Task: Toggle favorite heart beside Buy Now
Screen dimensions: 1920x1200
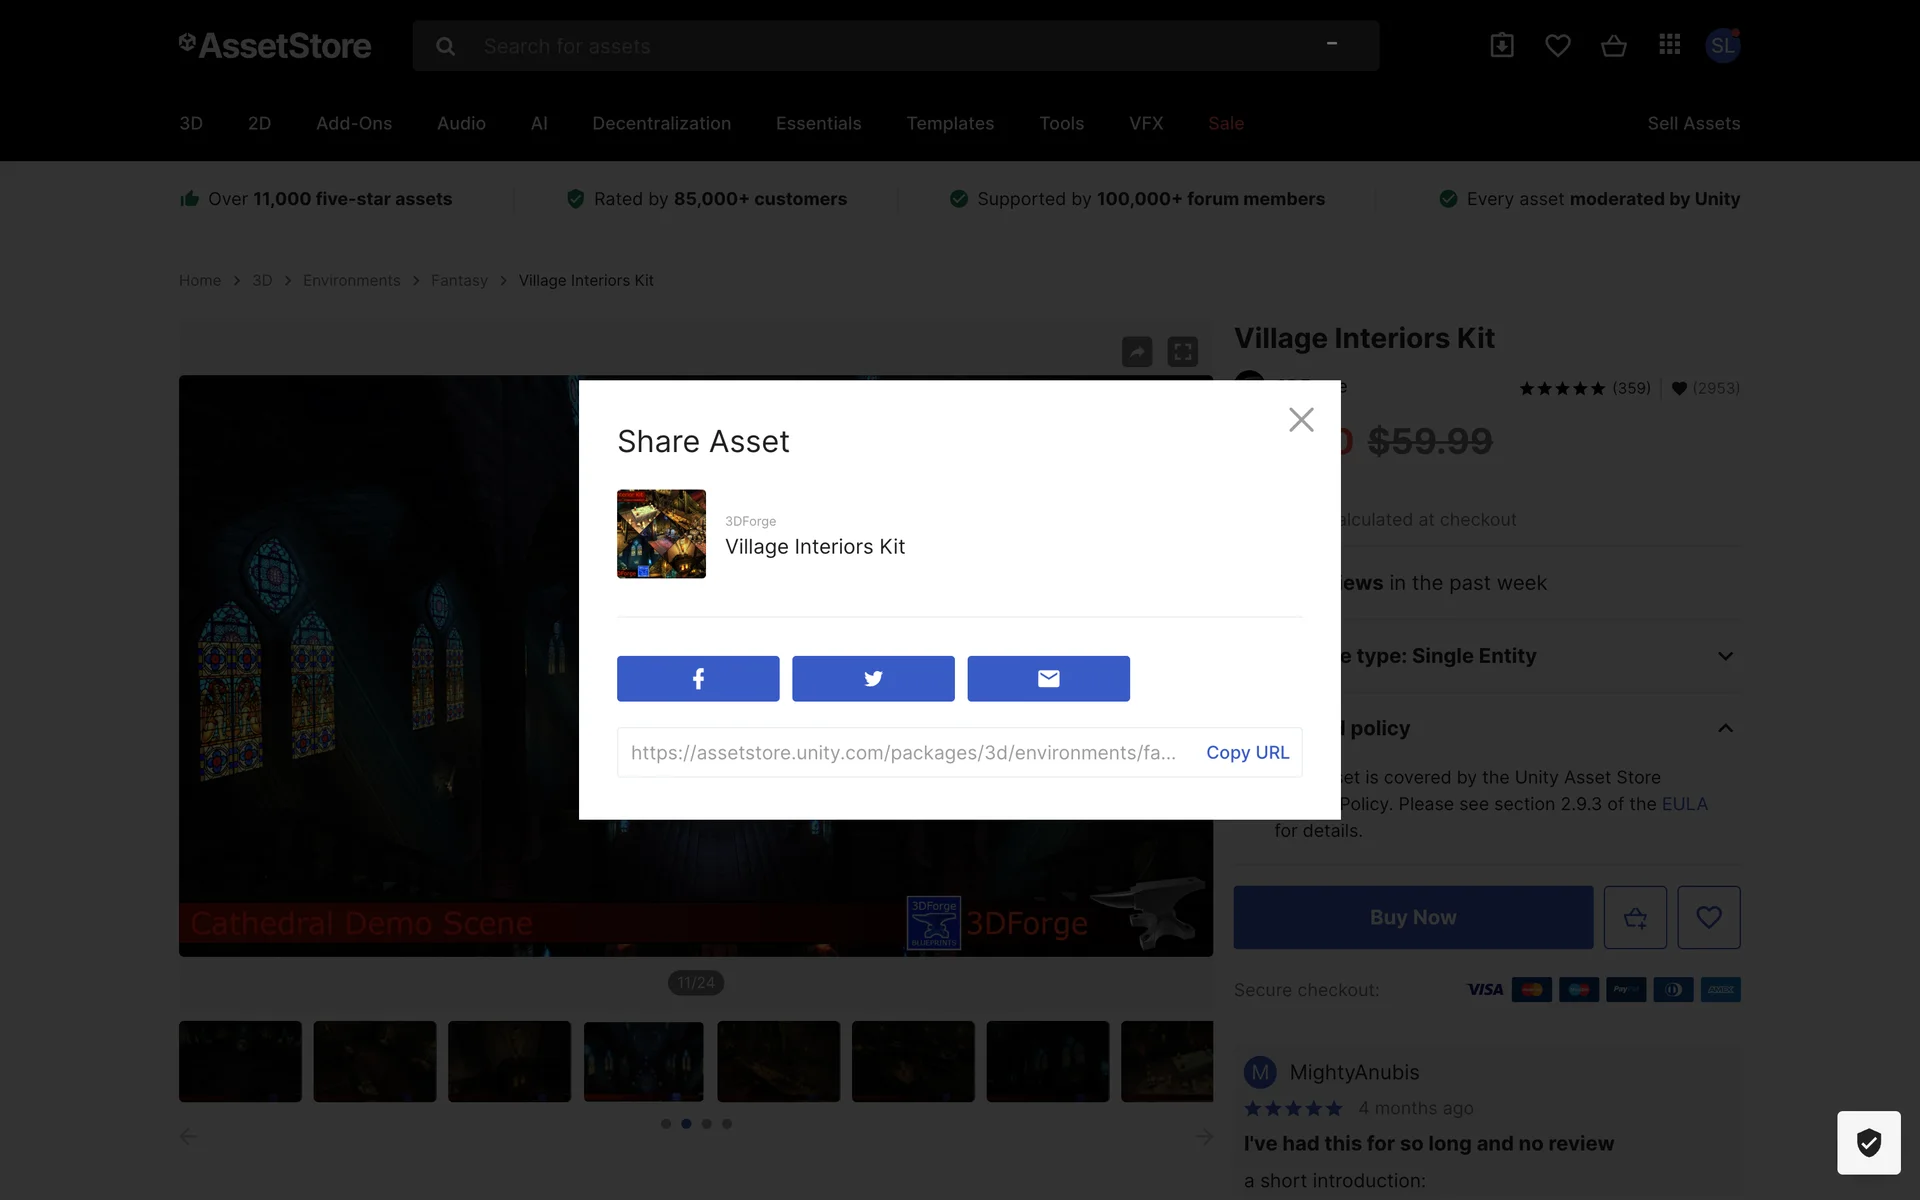Action: coord(1708,917)
